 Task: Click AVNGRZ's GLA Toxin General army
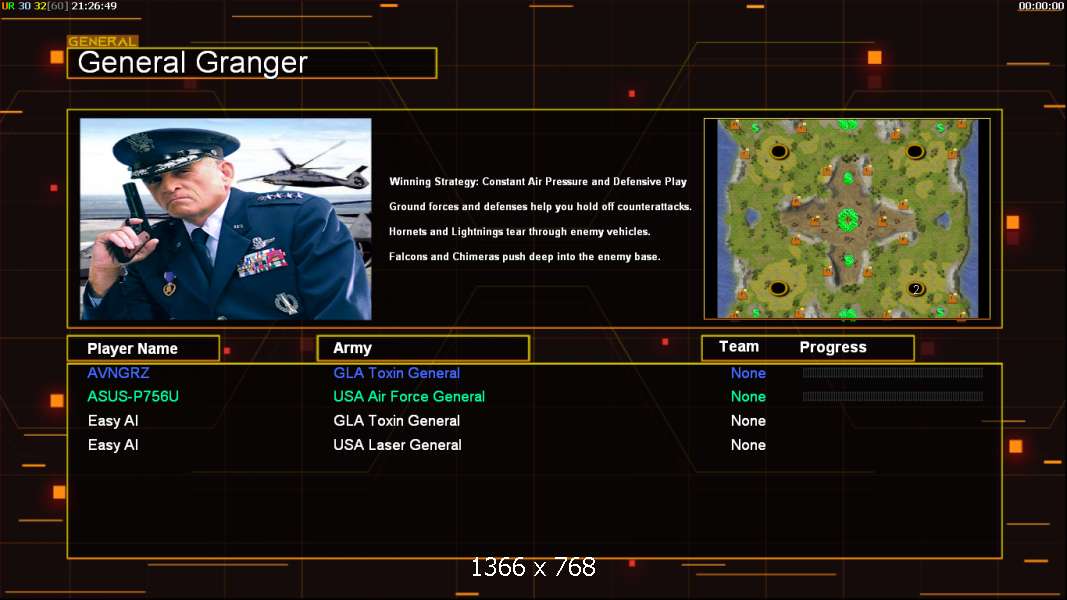click(397, 373)
